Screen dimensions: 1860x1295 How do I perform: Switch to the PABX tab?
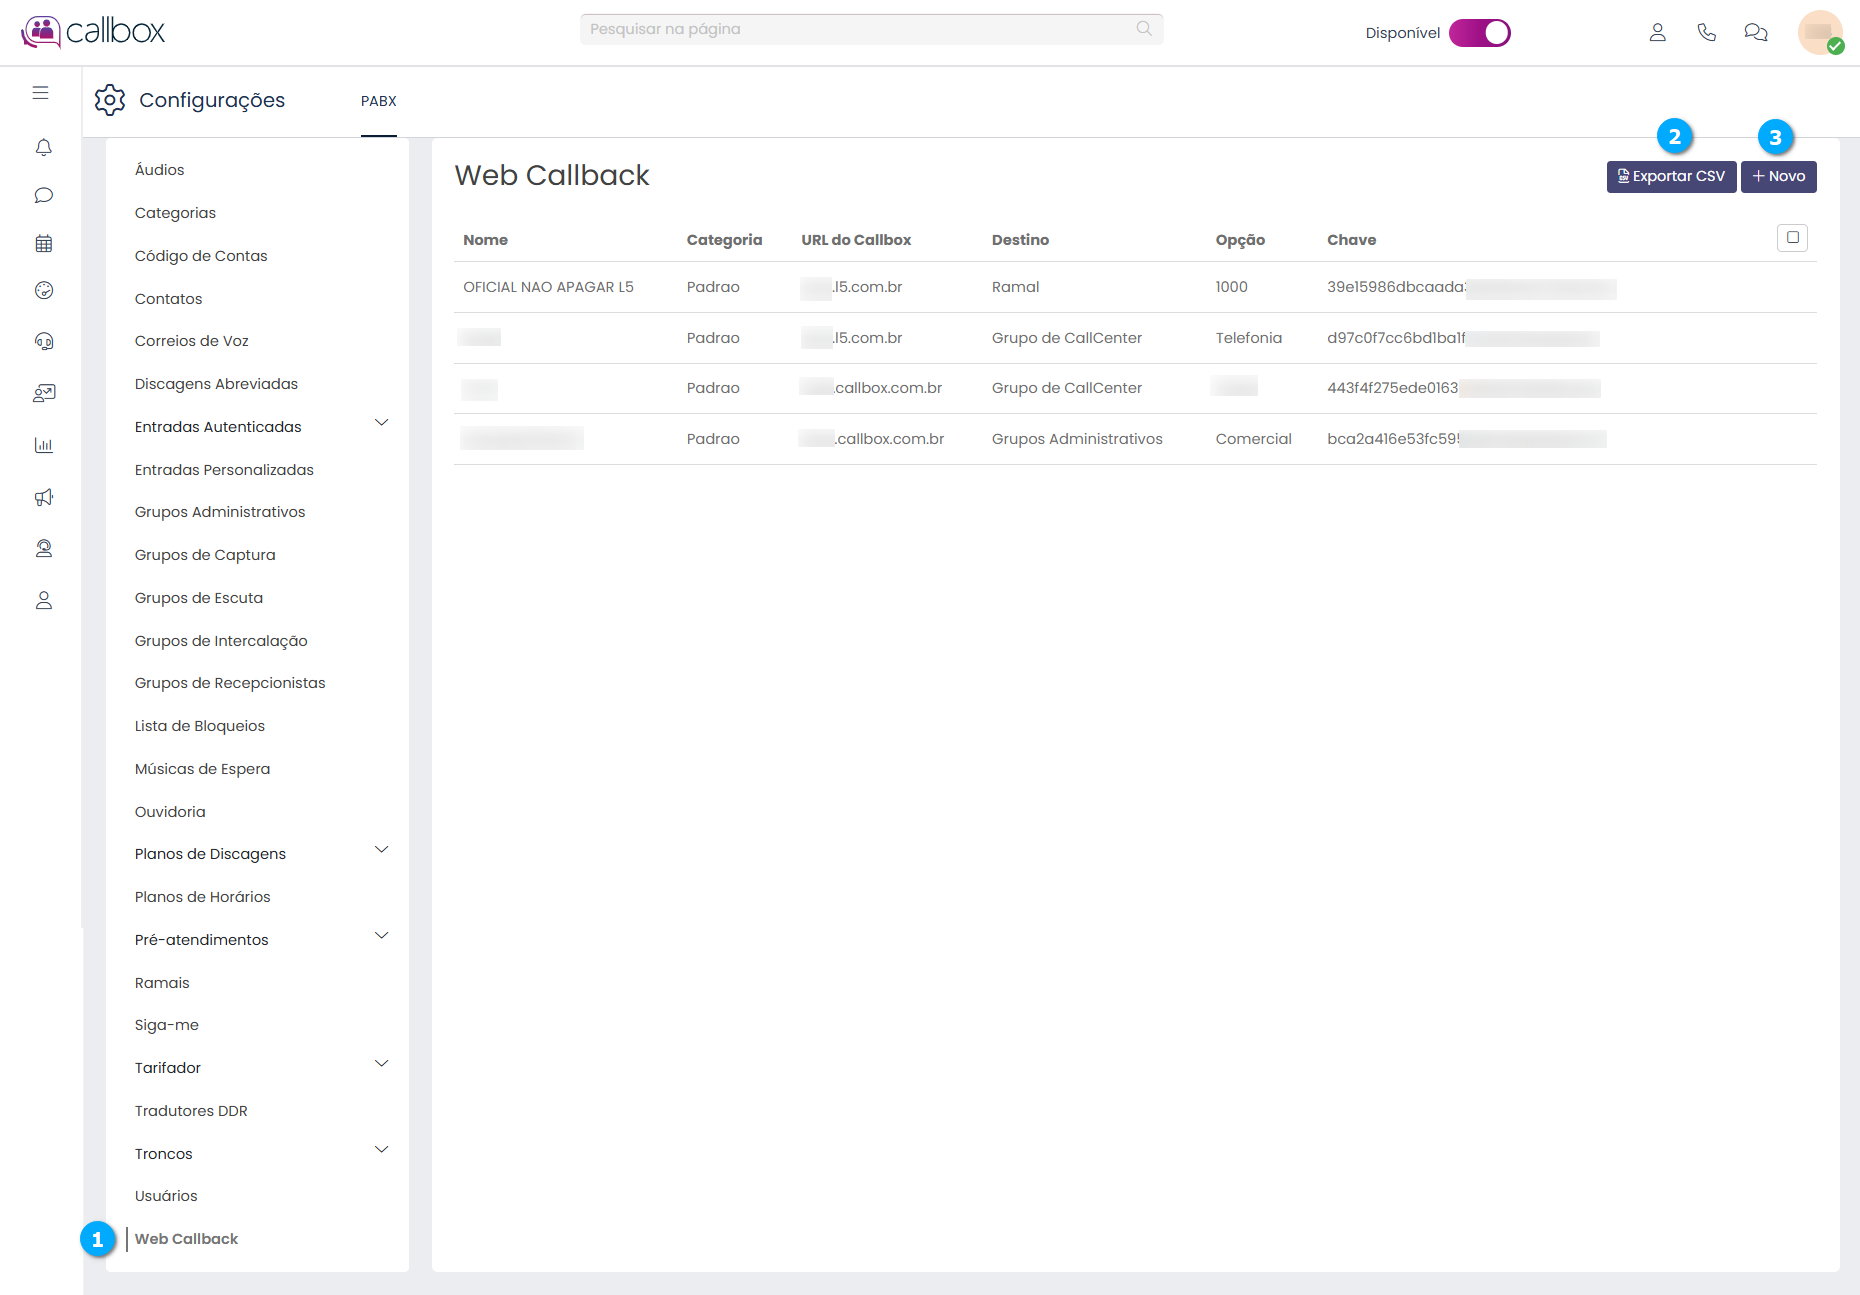(378, 101)
